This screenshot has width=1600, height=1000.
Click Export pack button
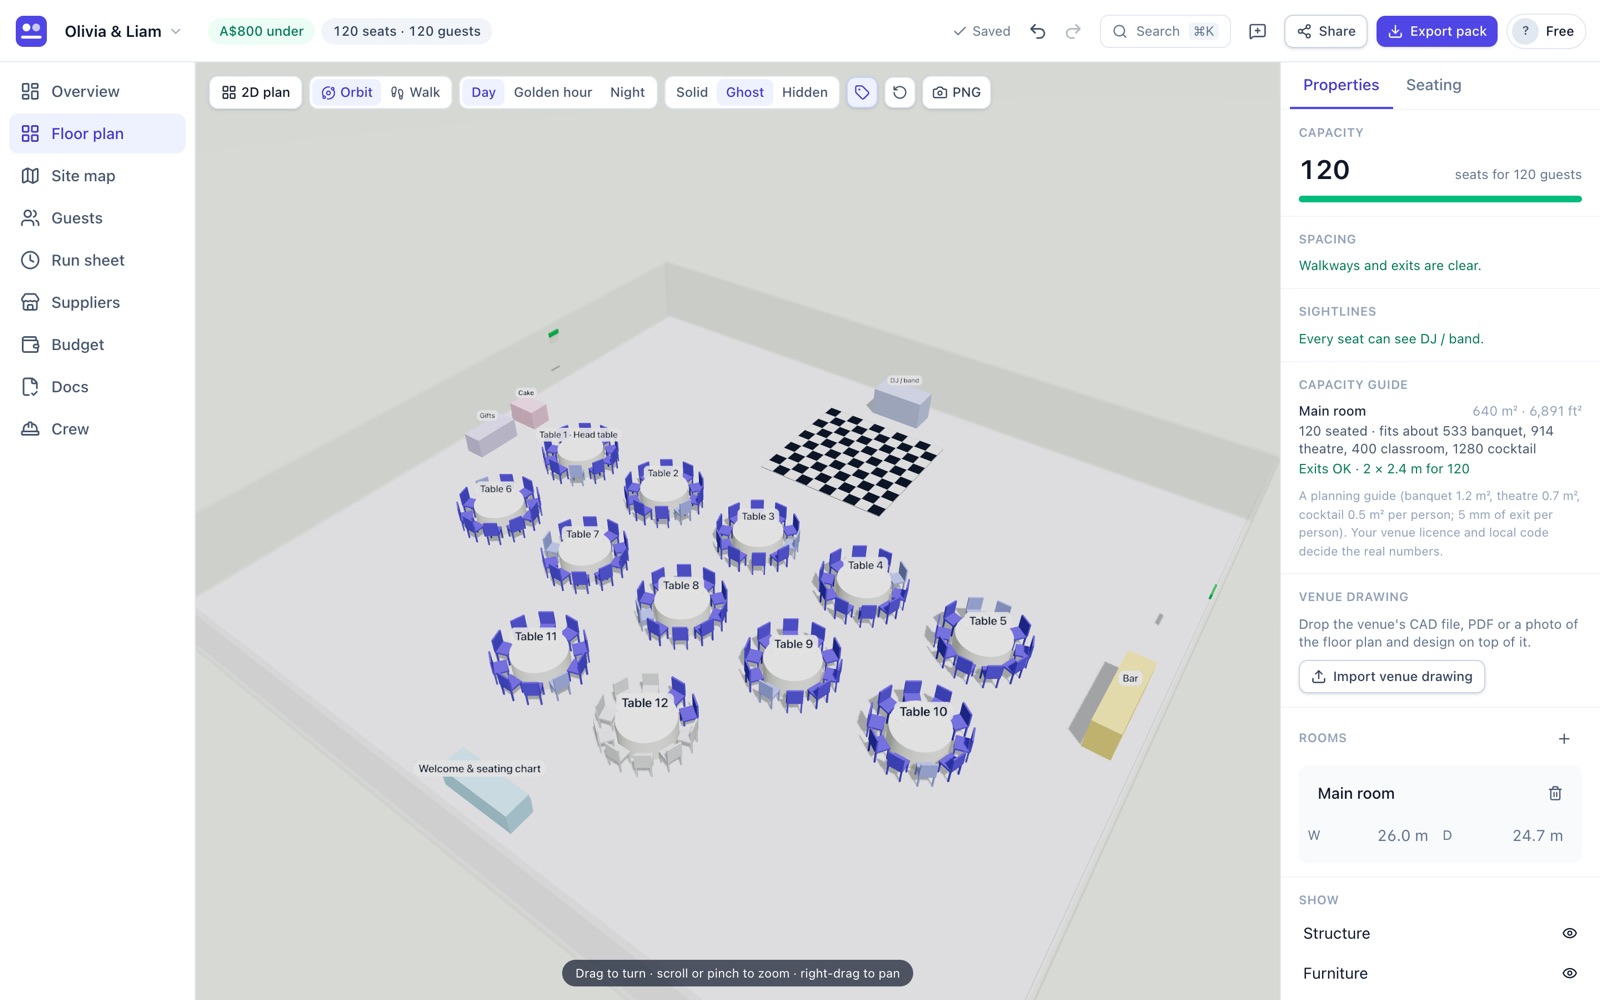(1437, 31)
